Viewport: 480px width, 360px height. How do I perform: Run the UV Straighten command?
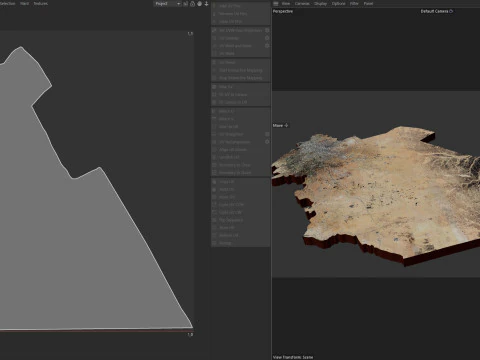(238, 134)
